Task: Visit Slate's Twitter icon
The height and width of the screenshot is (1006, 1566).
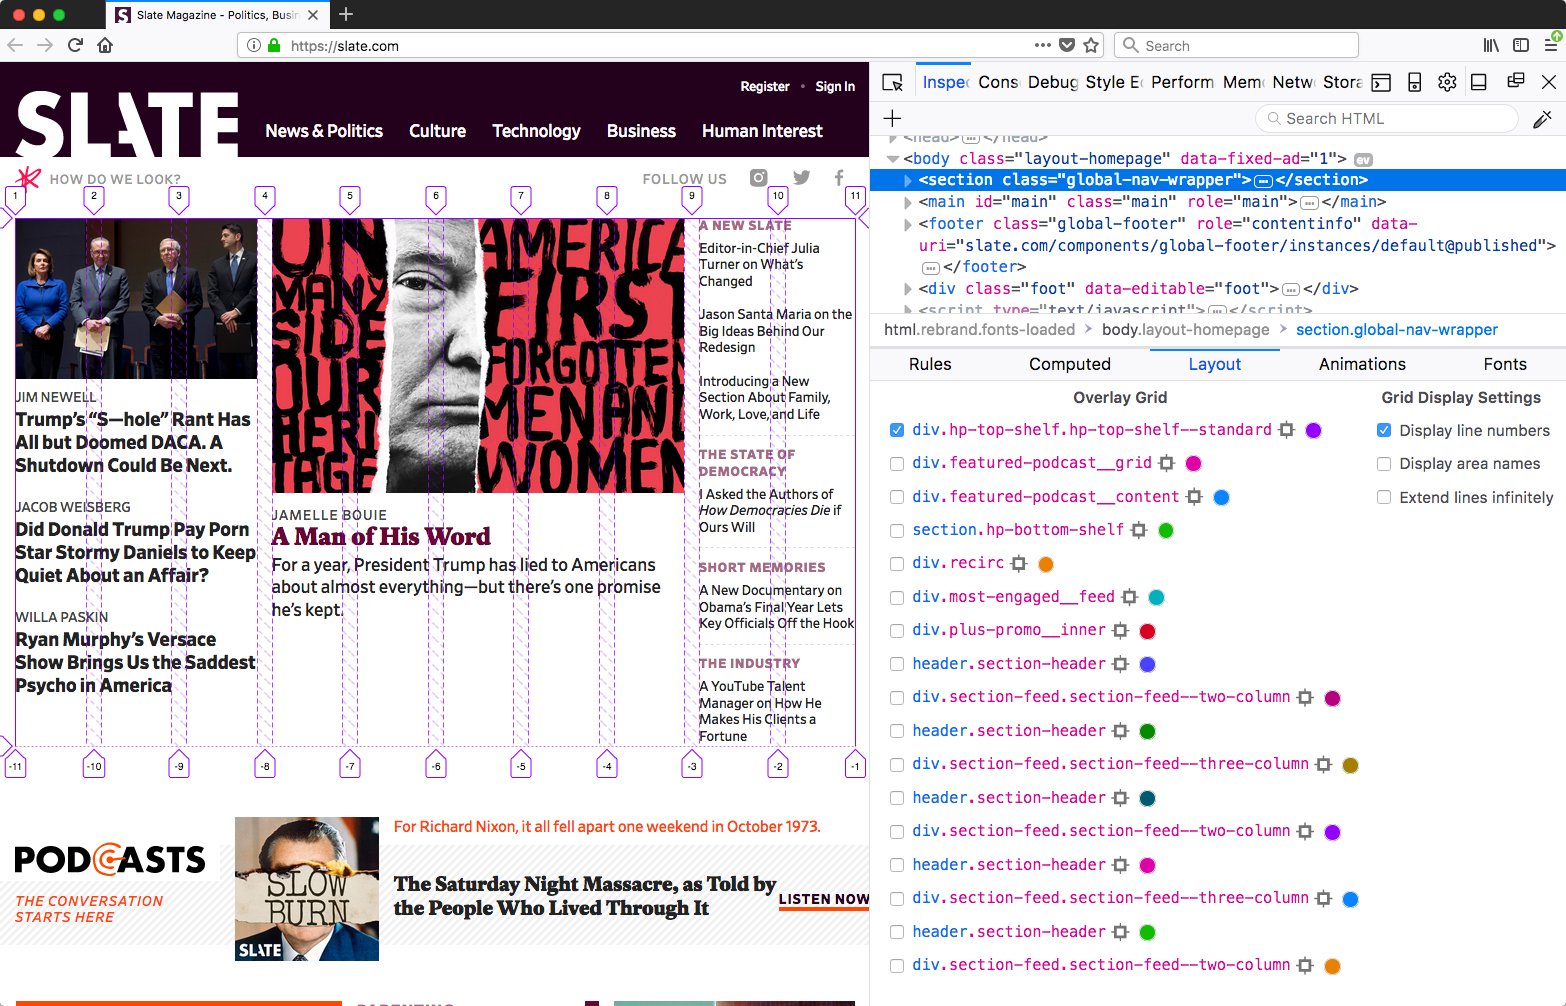Action: pos(801,178)
